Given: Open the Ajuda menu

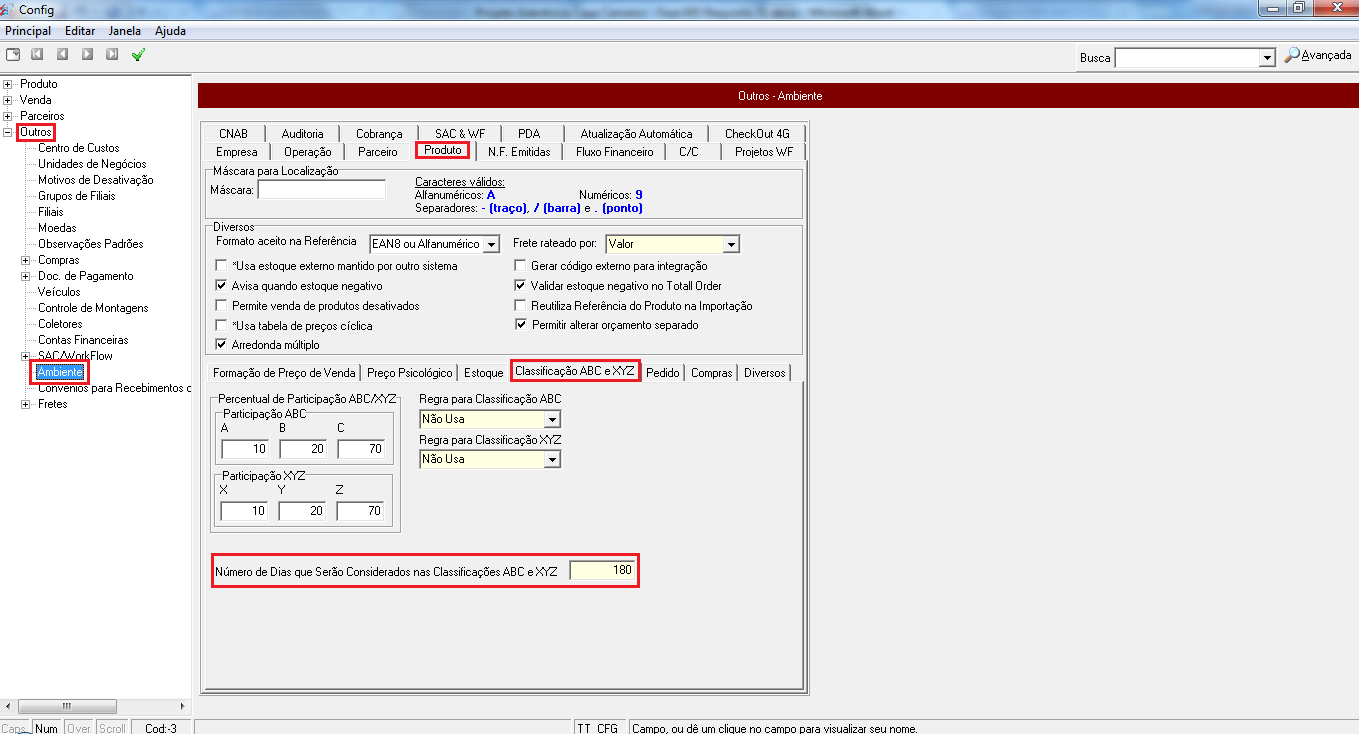Looking at the screenshot, I should point(170,31).
